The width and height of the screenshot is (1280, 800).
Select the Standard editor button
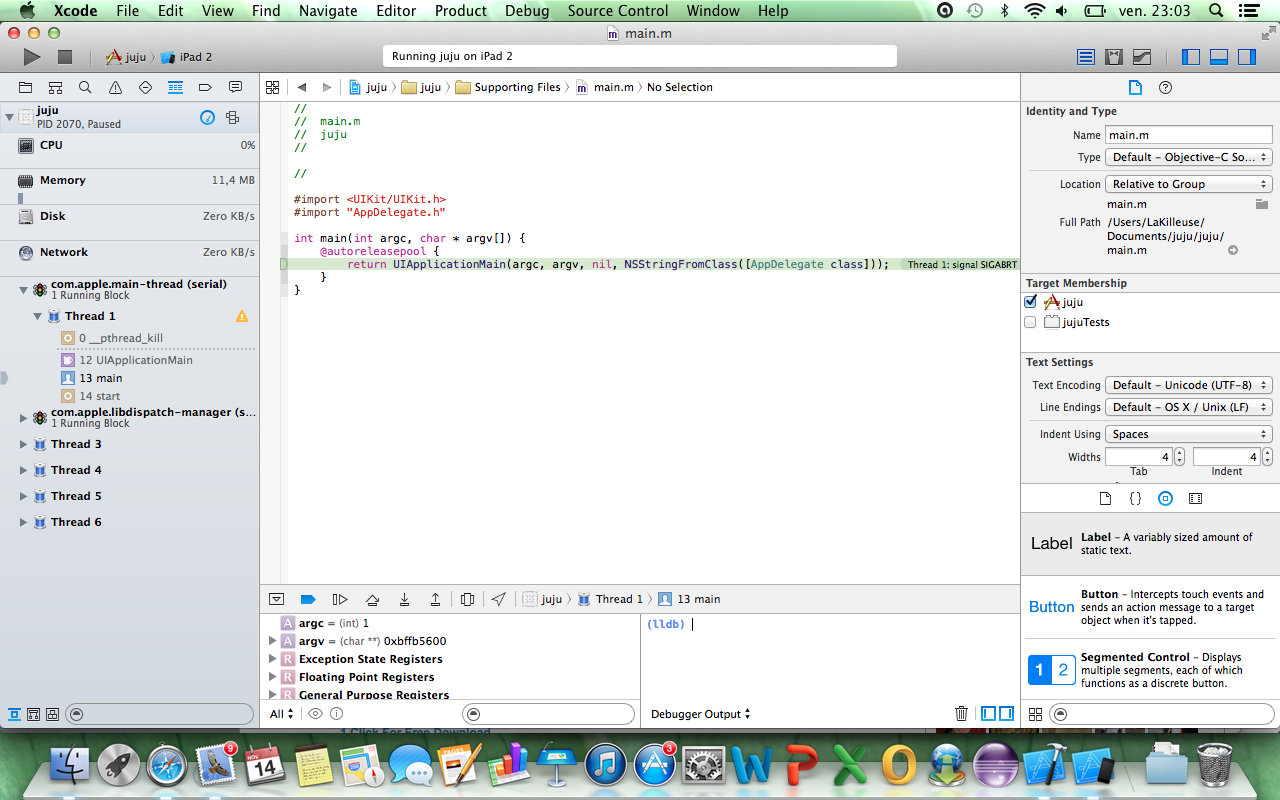[1085, 57]
